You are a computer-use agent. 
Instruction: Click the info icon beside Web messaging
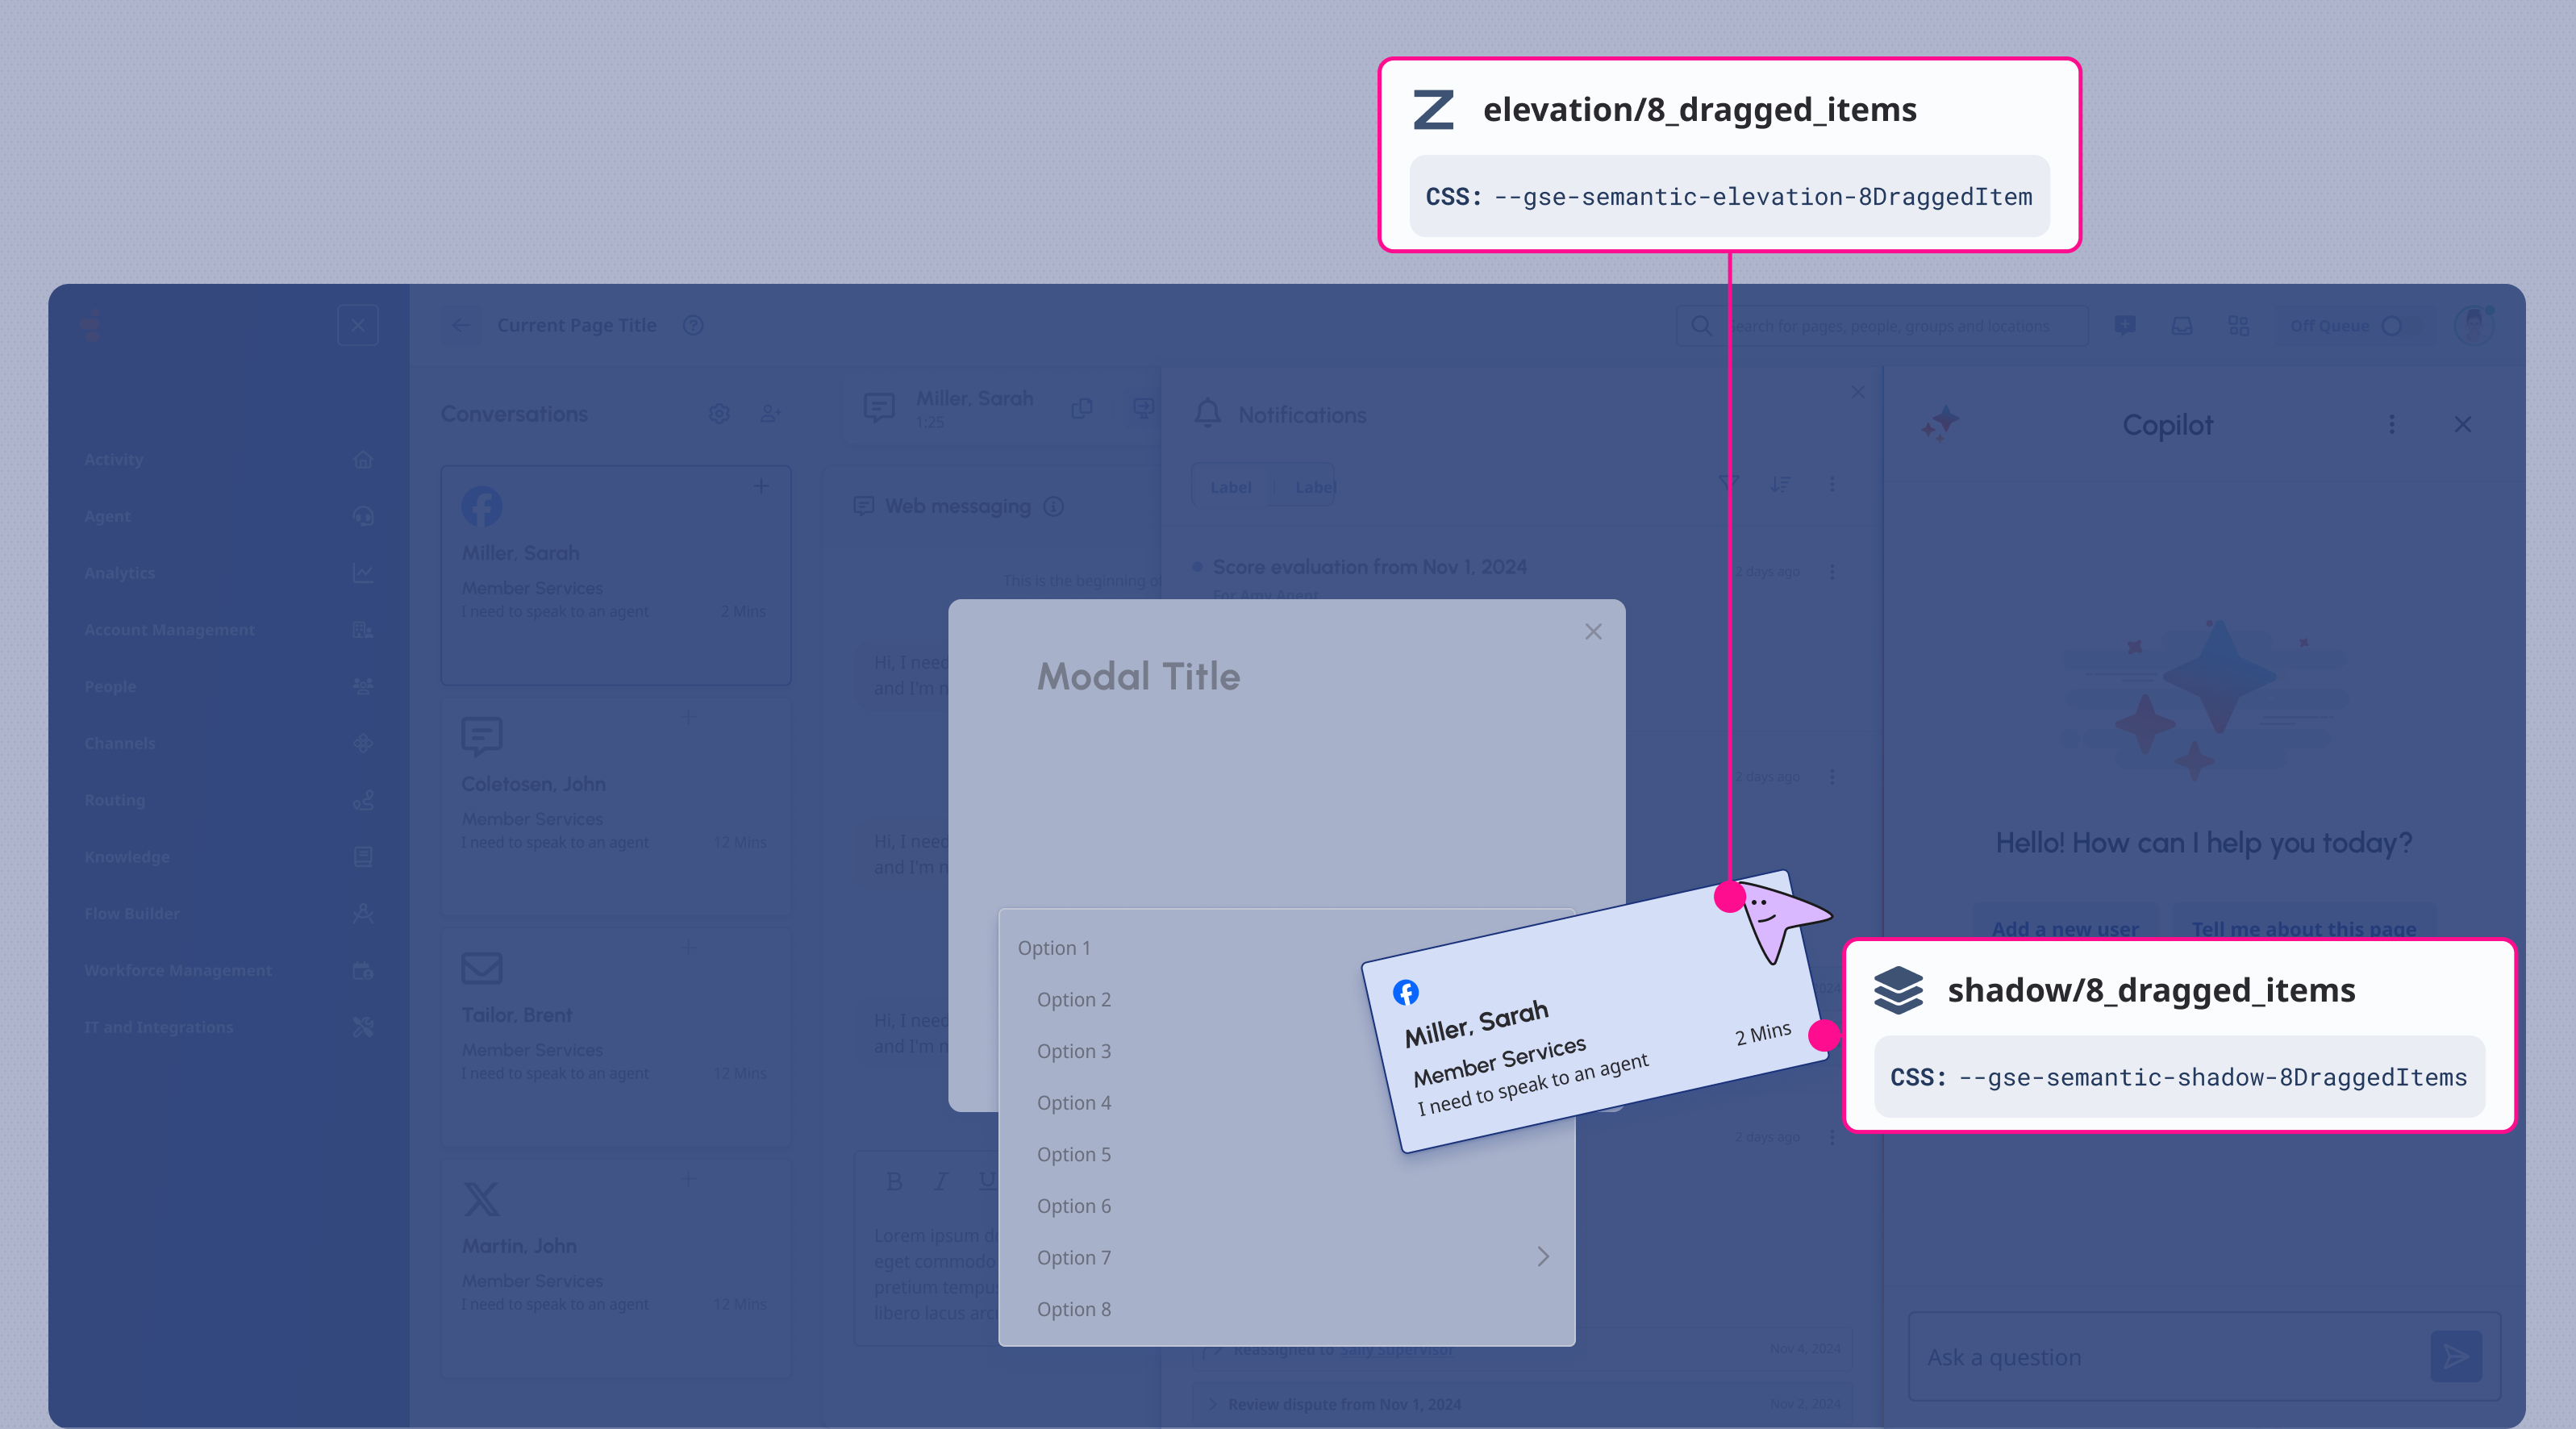(x=1053, y=506)
